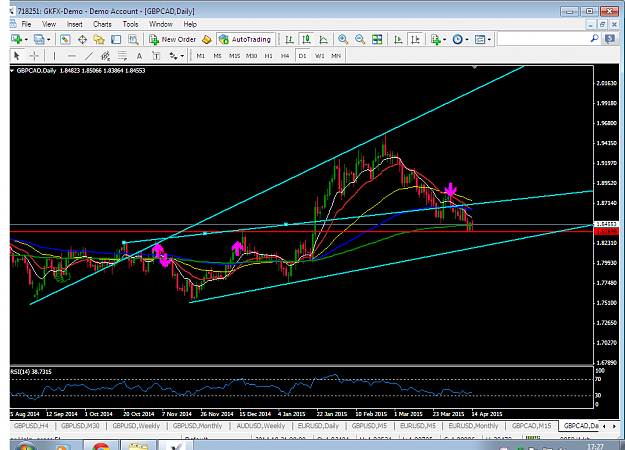Expand the Periods dropdown arrow

point(467,39)
